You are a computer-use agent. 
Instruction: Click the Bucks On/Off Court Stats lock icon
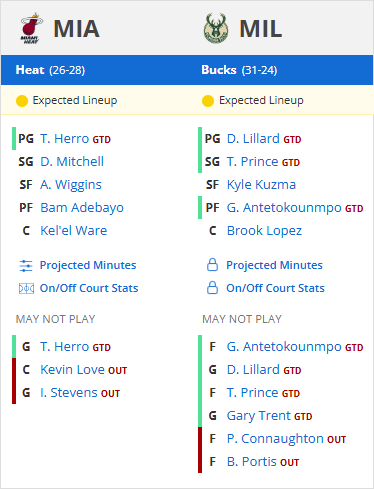[212, 288]
